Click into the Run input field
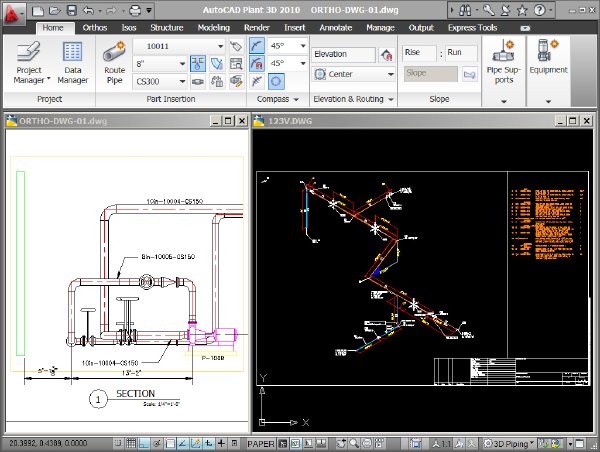The image size is (600, 452). pos(461,53)
